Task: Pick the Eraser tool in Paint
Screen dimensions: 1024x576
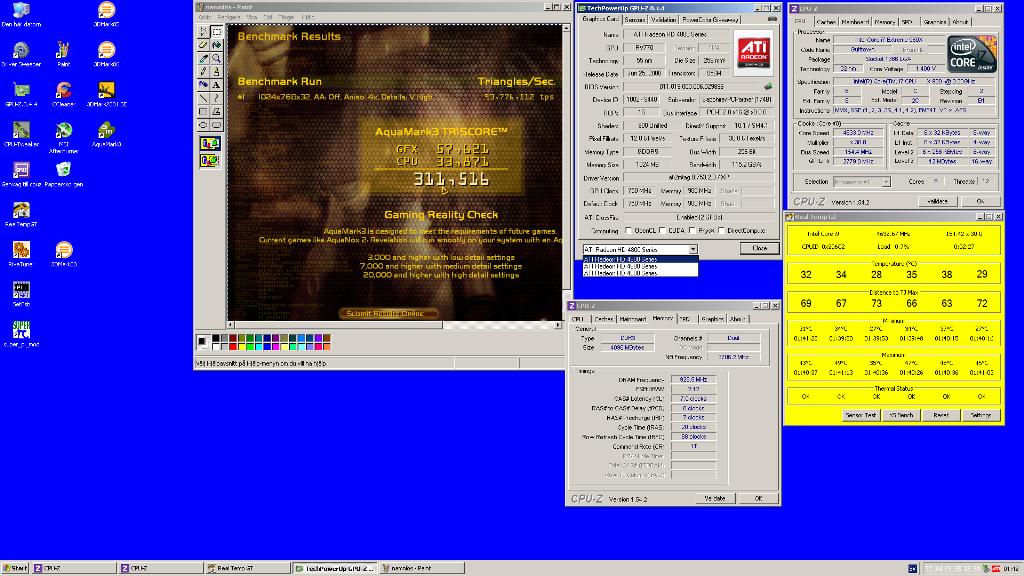Action: pos(203,45)
